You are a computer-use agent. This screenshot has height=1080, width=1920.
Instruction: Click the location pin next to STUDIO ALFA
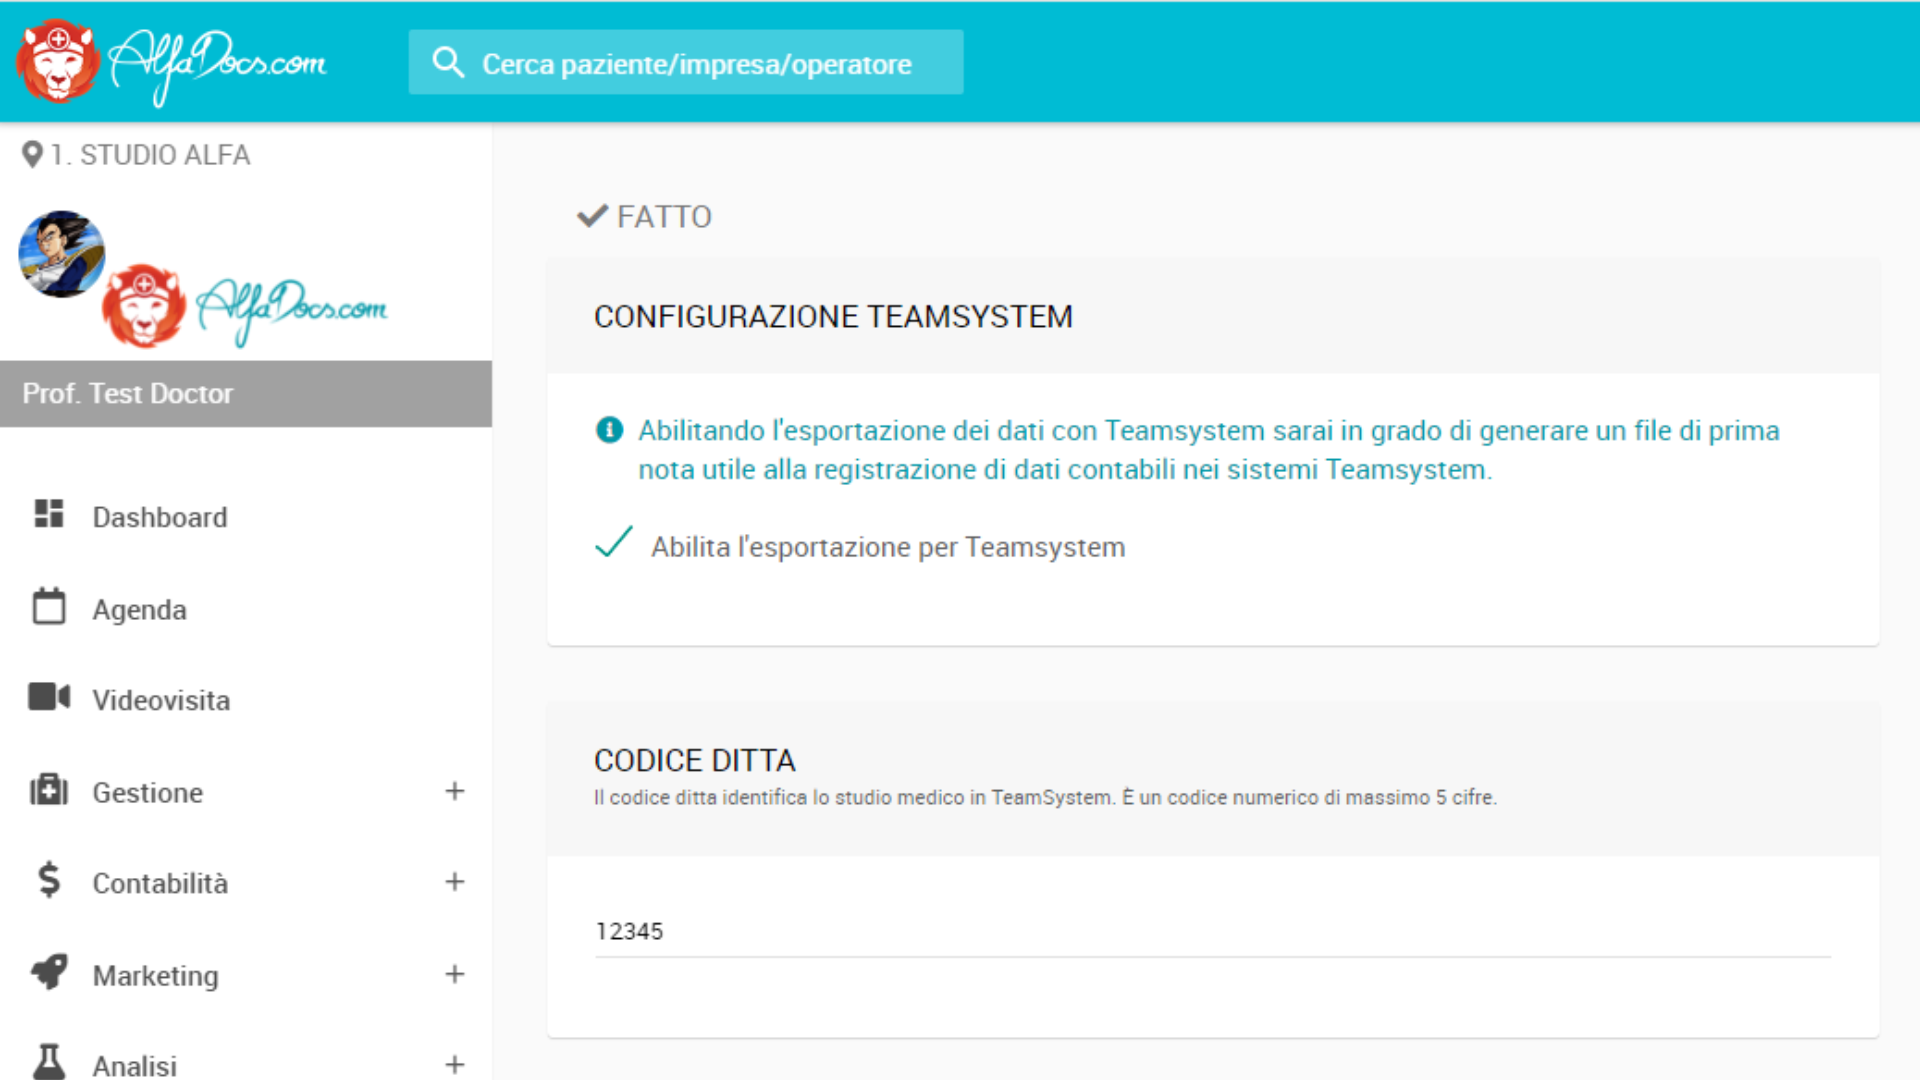[29, 153]
